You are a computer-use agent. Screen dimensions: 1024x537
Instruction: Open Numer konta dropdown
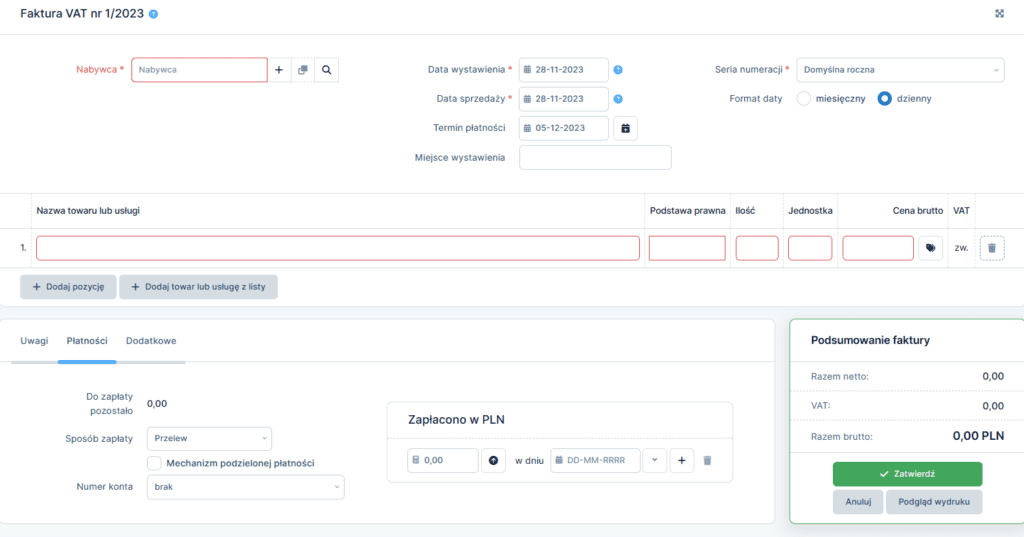[245, 487]
